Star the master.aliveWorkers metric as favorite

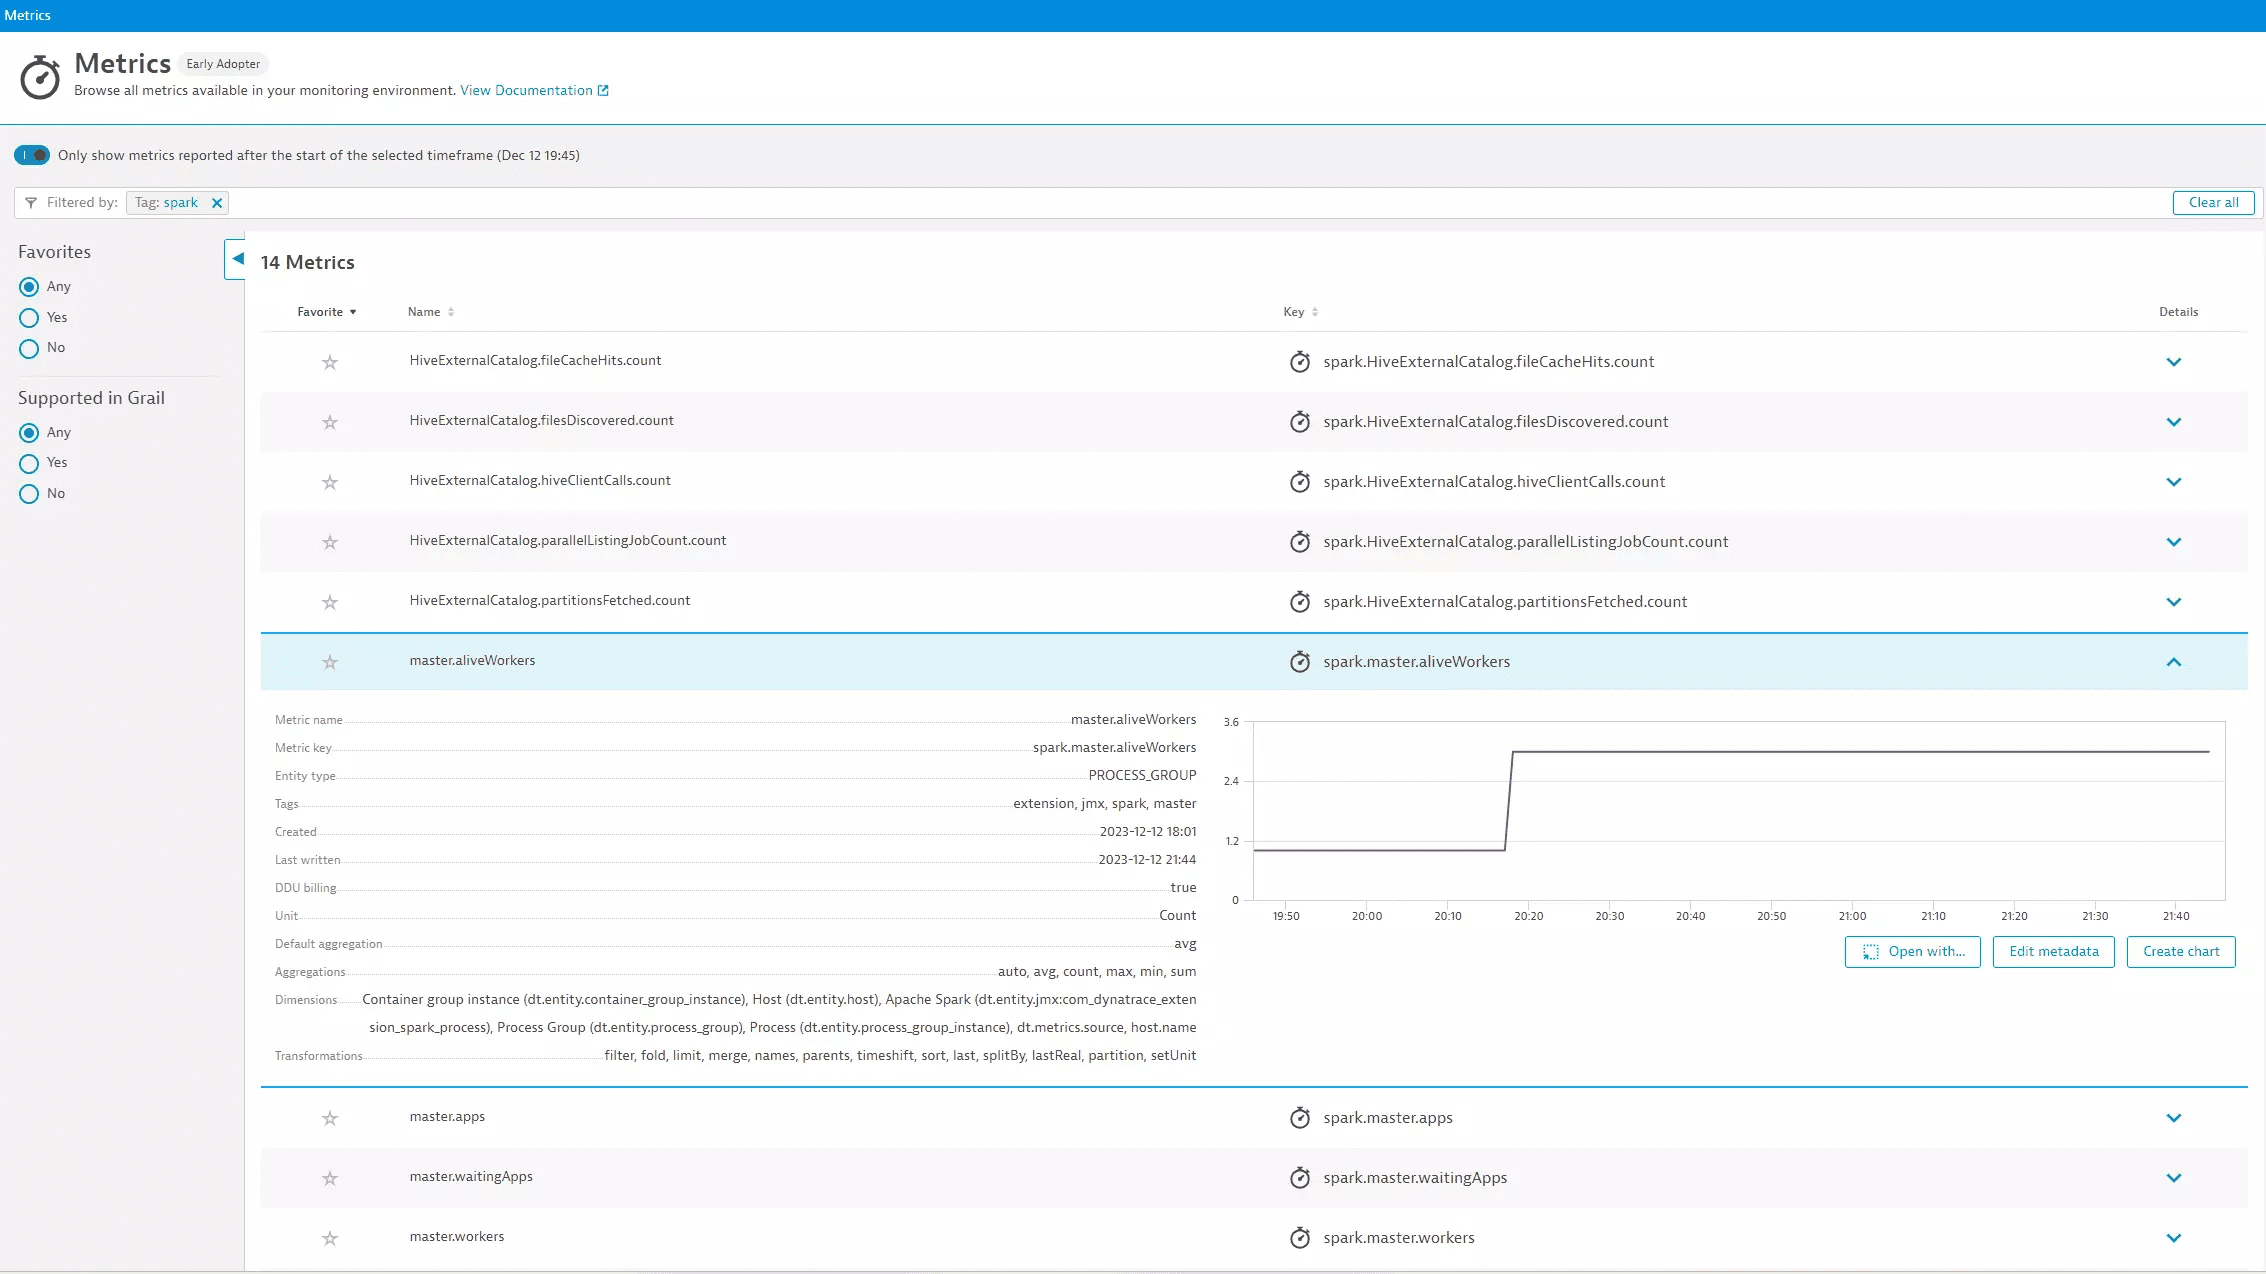click(x=330, y=662)
